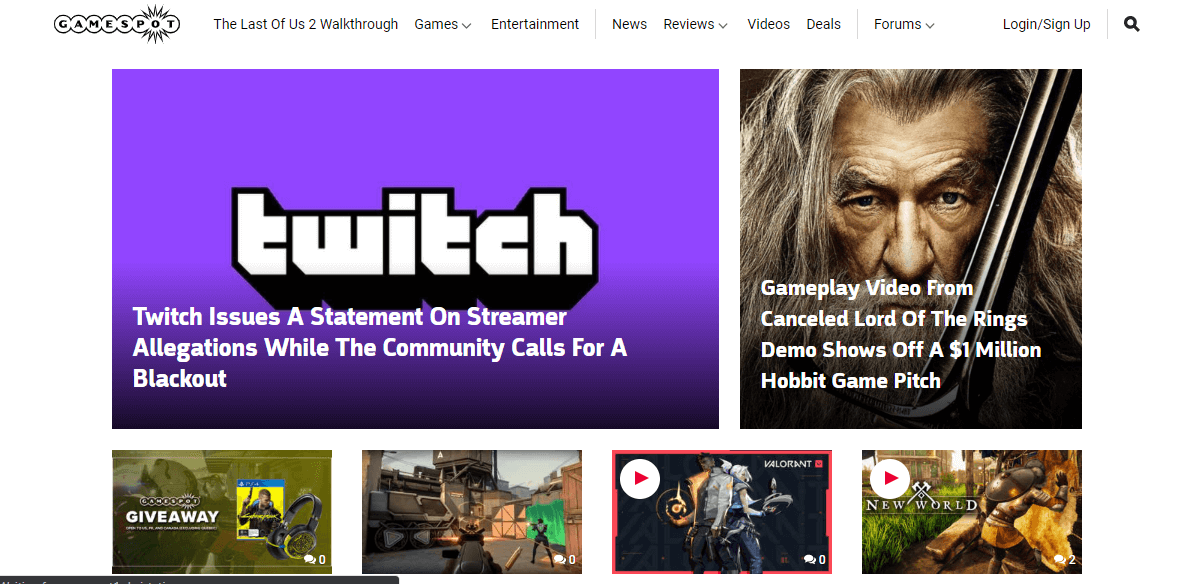The width and height of the screenshot is (1192, 584).
Task: Open the GameSpot Giveaway thumbnail
Action: (222, 512)
